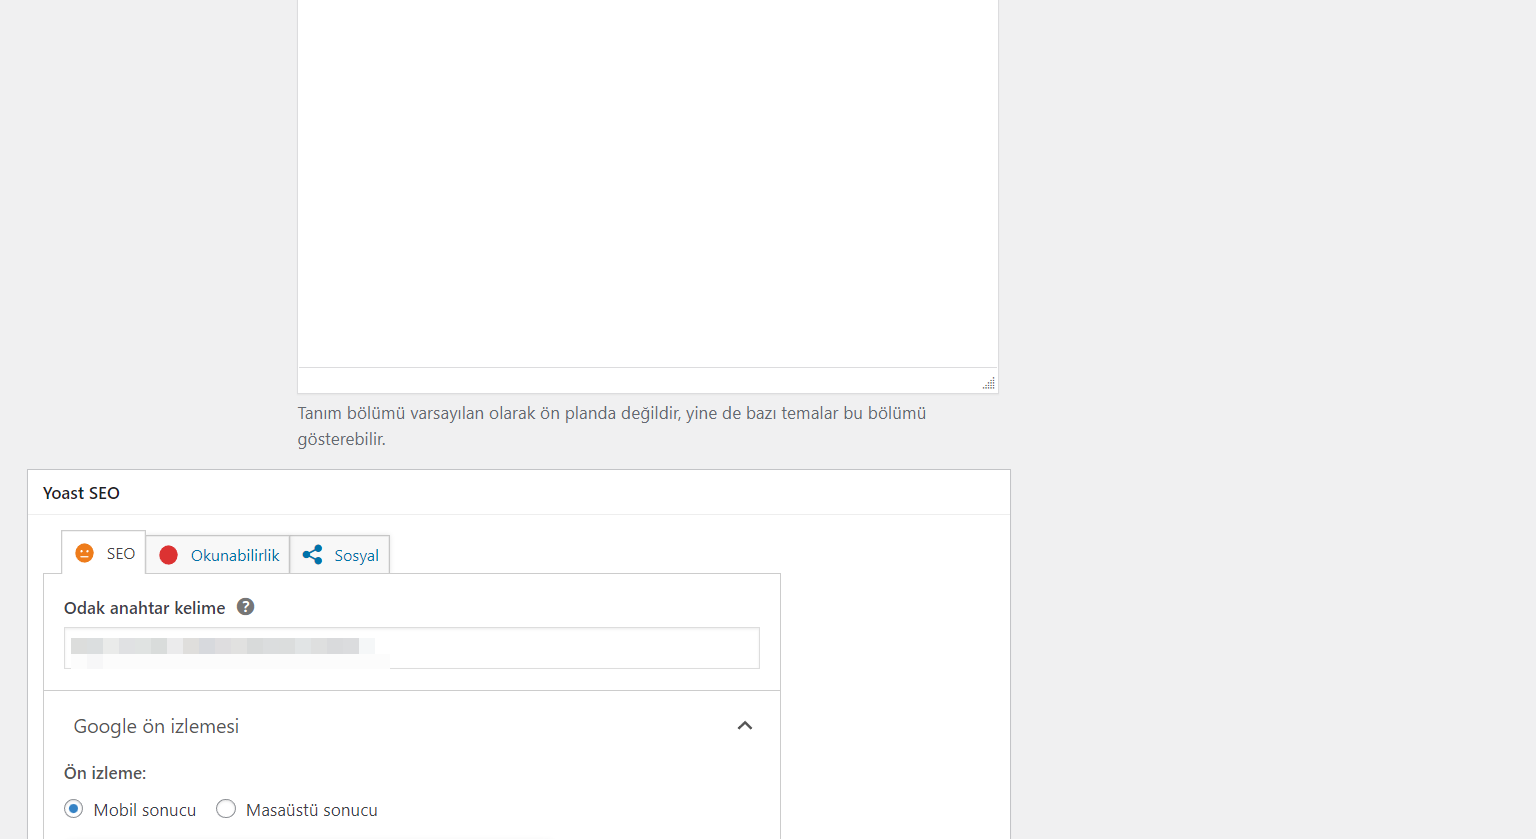Switch to the Okunabilirlik tab
This screenshot has height=839, width=1536.
click(x=218, y=555)
